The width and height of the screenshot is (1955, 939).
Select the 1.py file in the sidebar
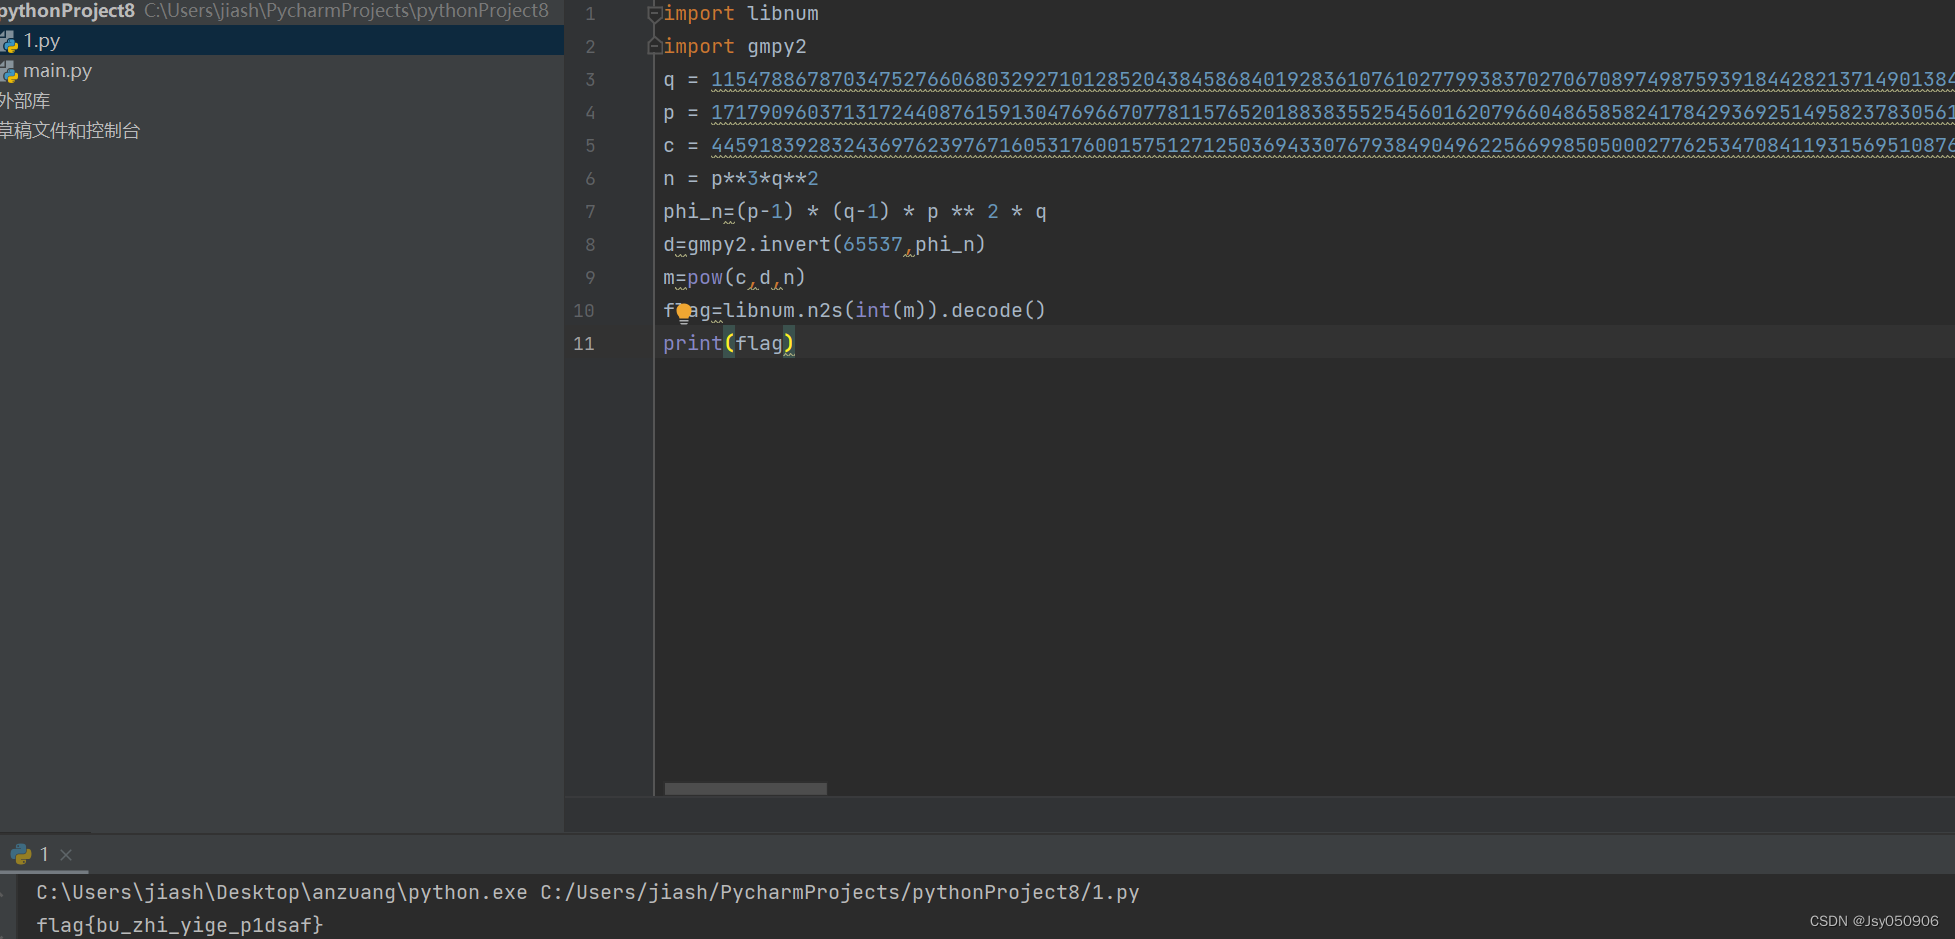click(x=42, y=41)
